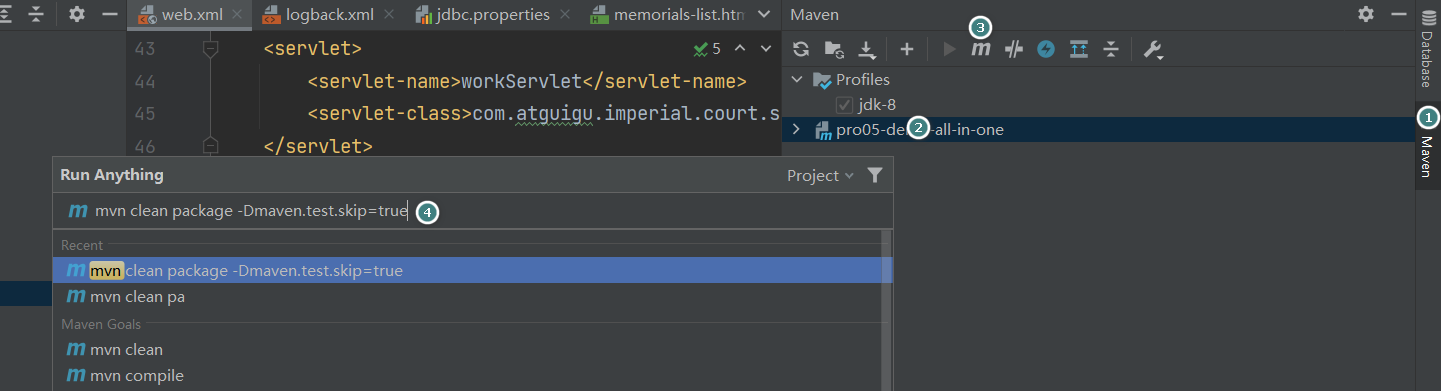This screenshot has height=391, width=1441.
Task: Open the Project scope dropdown
Action: (x=821, y=176)
